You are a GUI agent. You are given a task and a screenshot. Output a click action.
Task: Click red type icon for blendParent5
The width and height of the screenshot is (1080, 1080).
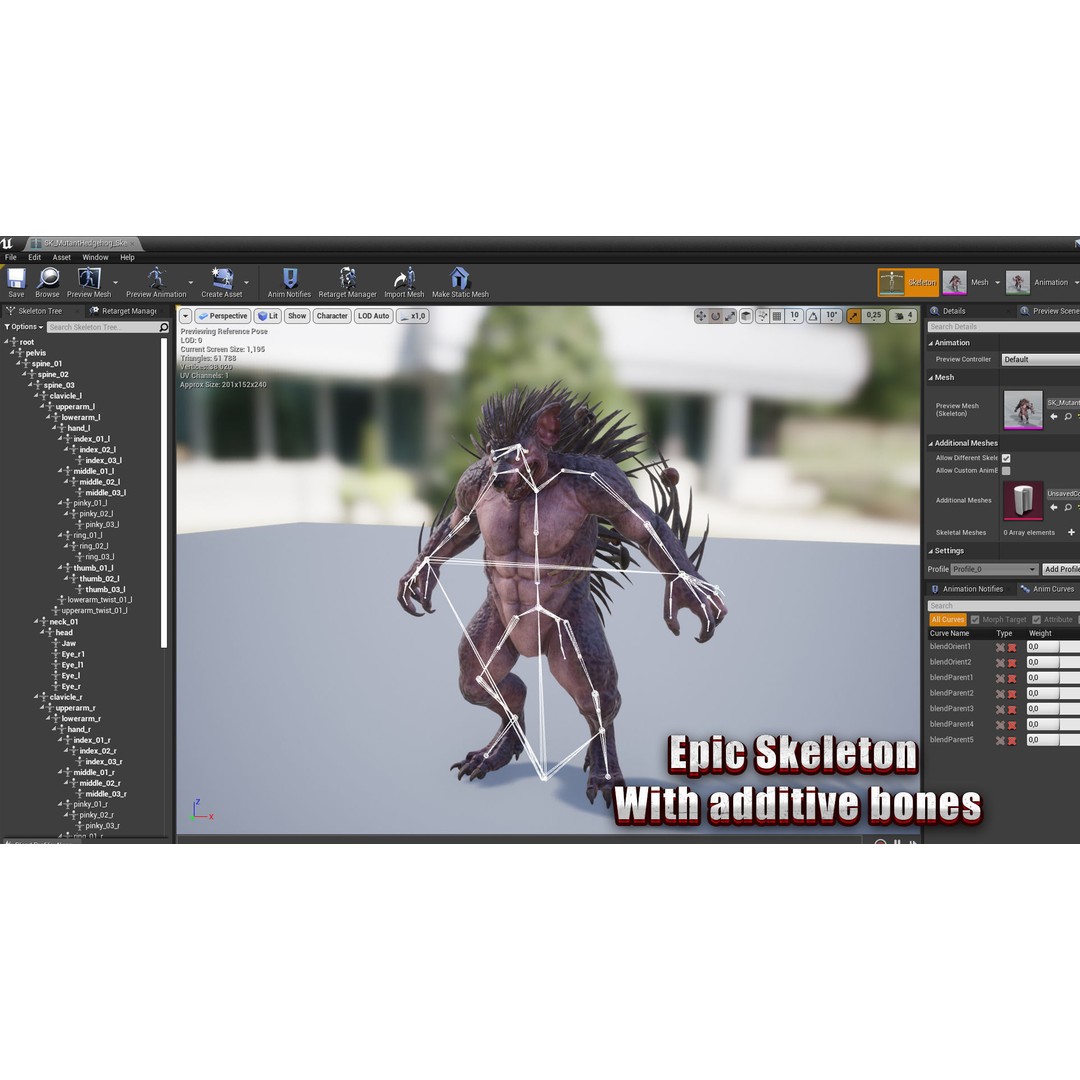click(x=1012, y=741)
